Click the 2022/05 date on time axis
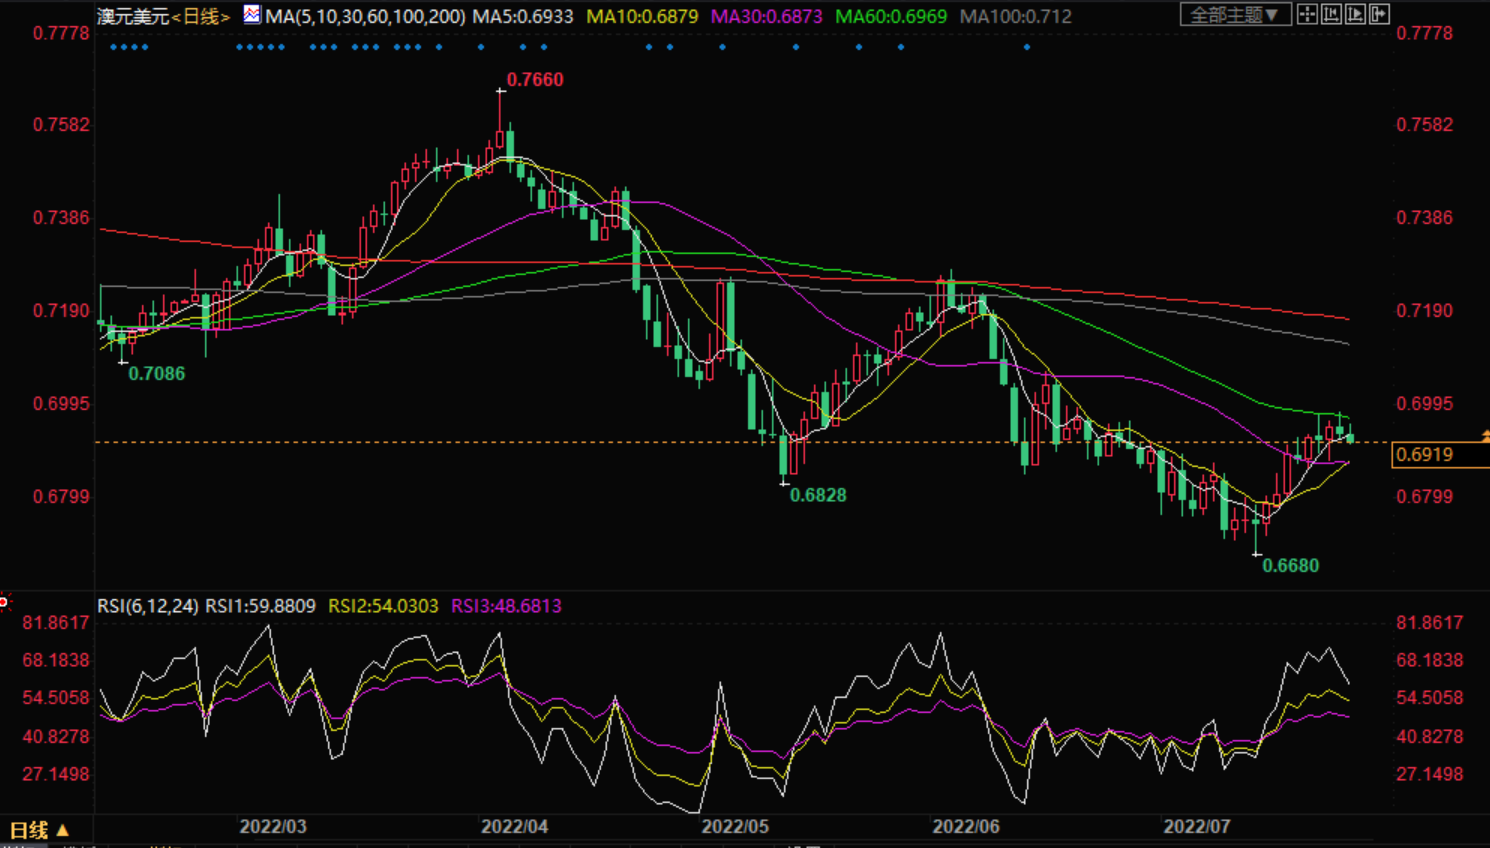Viewport: 1490px width, 848px height. (x=735, y=827)
